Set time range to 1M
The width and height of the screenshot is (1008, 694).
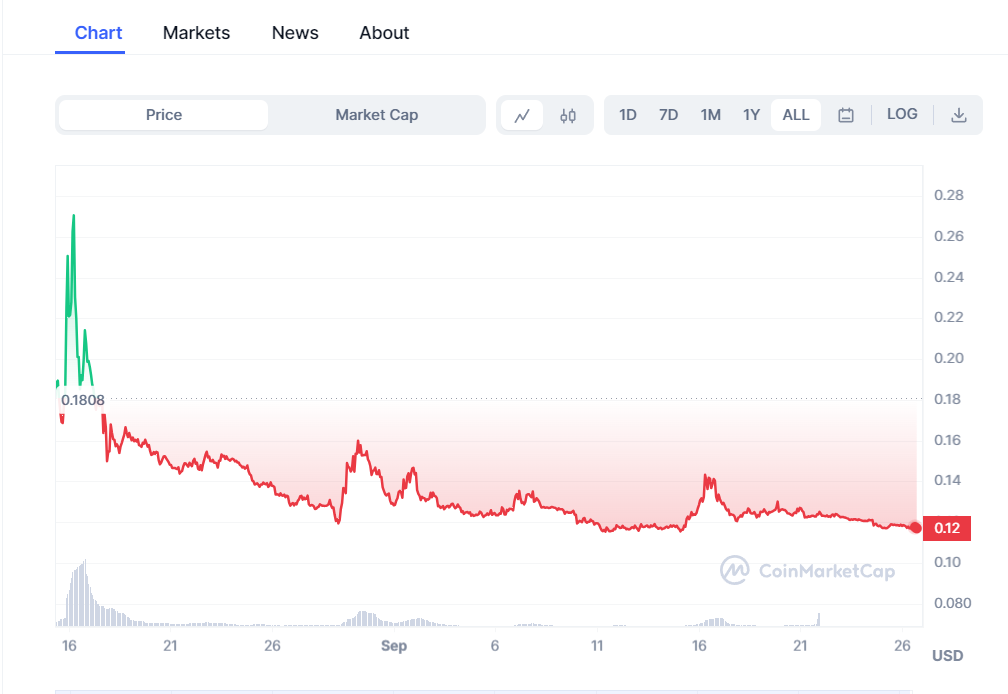710,115
